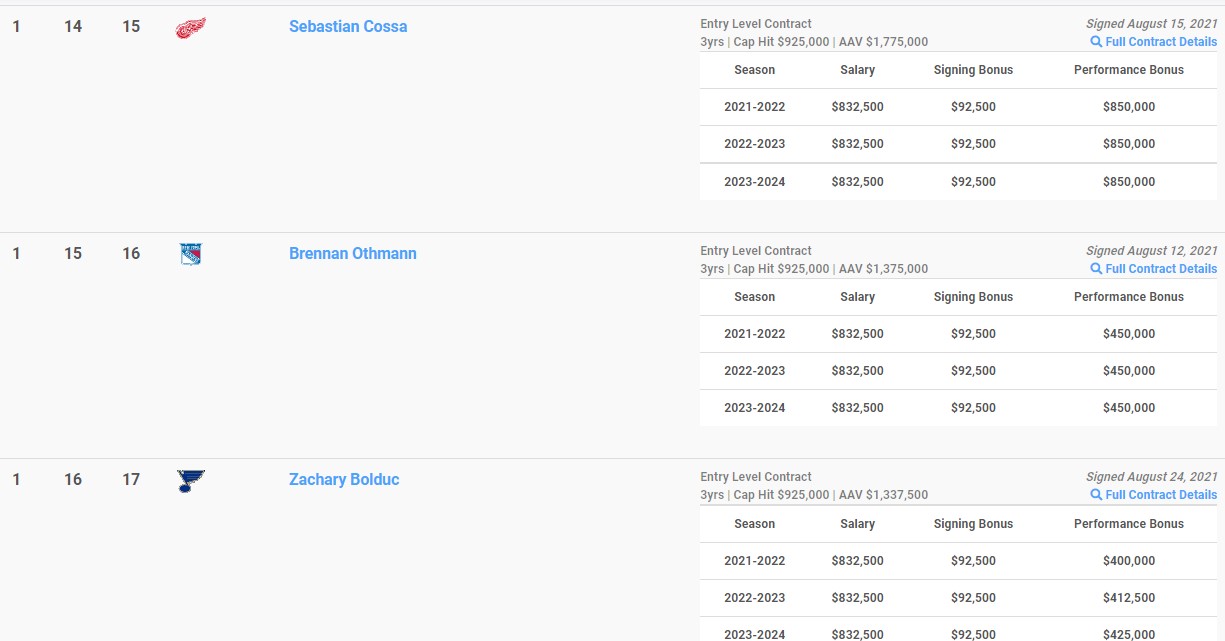Open Zachary Bolduc's player page
Screen dimensions: 1225x641
(x=344, y=480)
